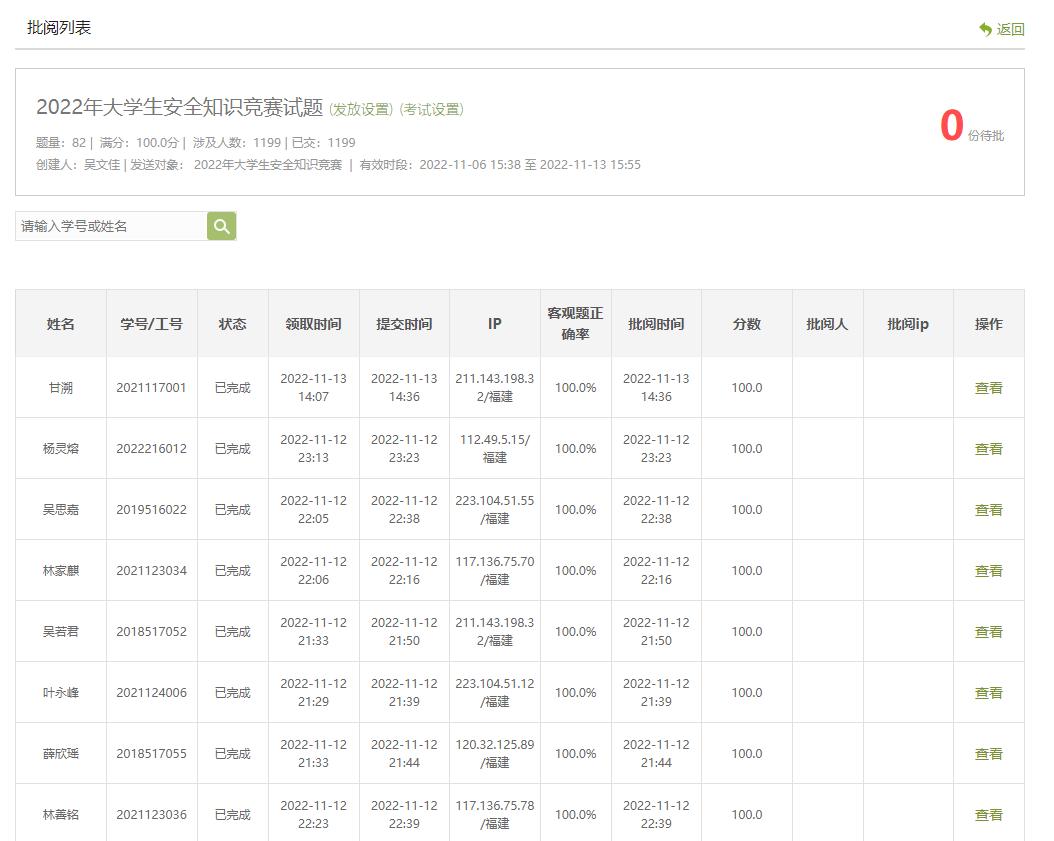Click student ID 2021123036
This screenshot has width=1054, height=841.
(151, 815)
